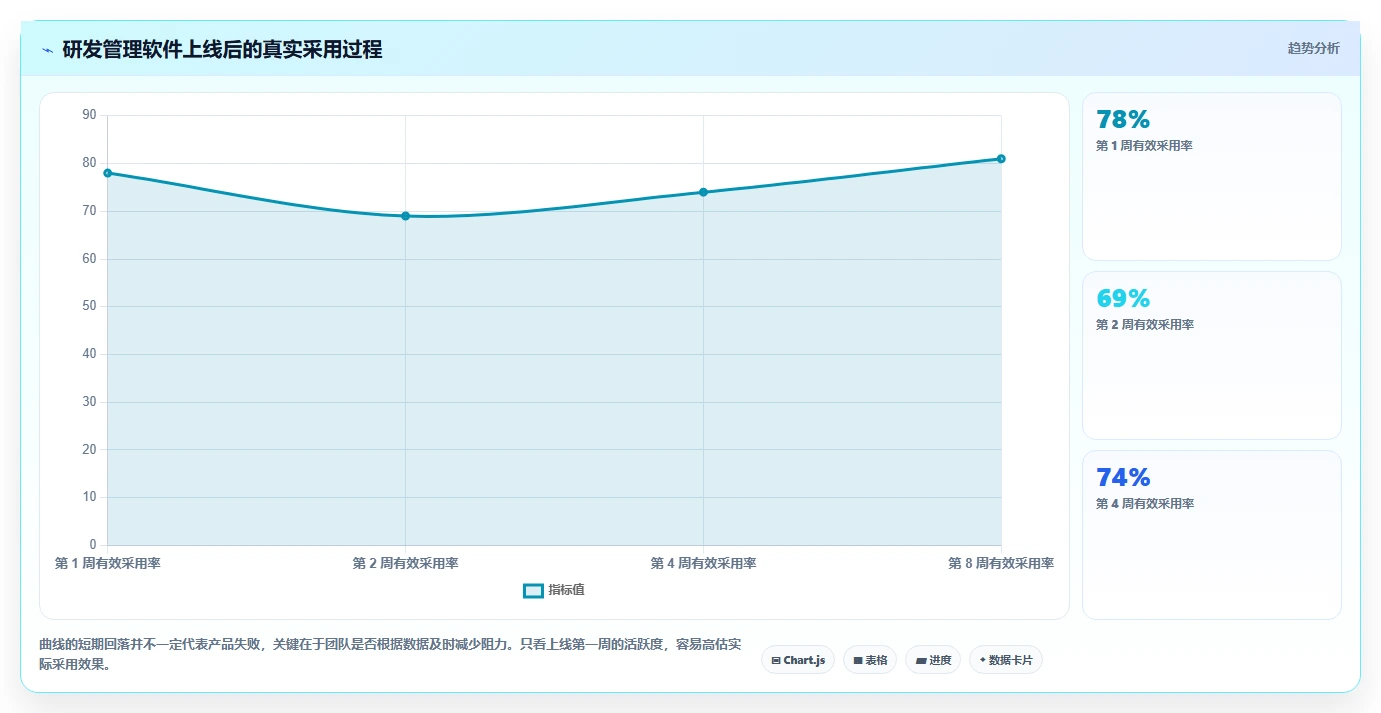The image size is (1381, 713).
Task: Click the week 2 data point at 69
Action: point(405,216)
